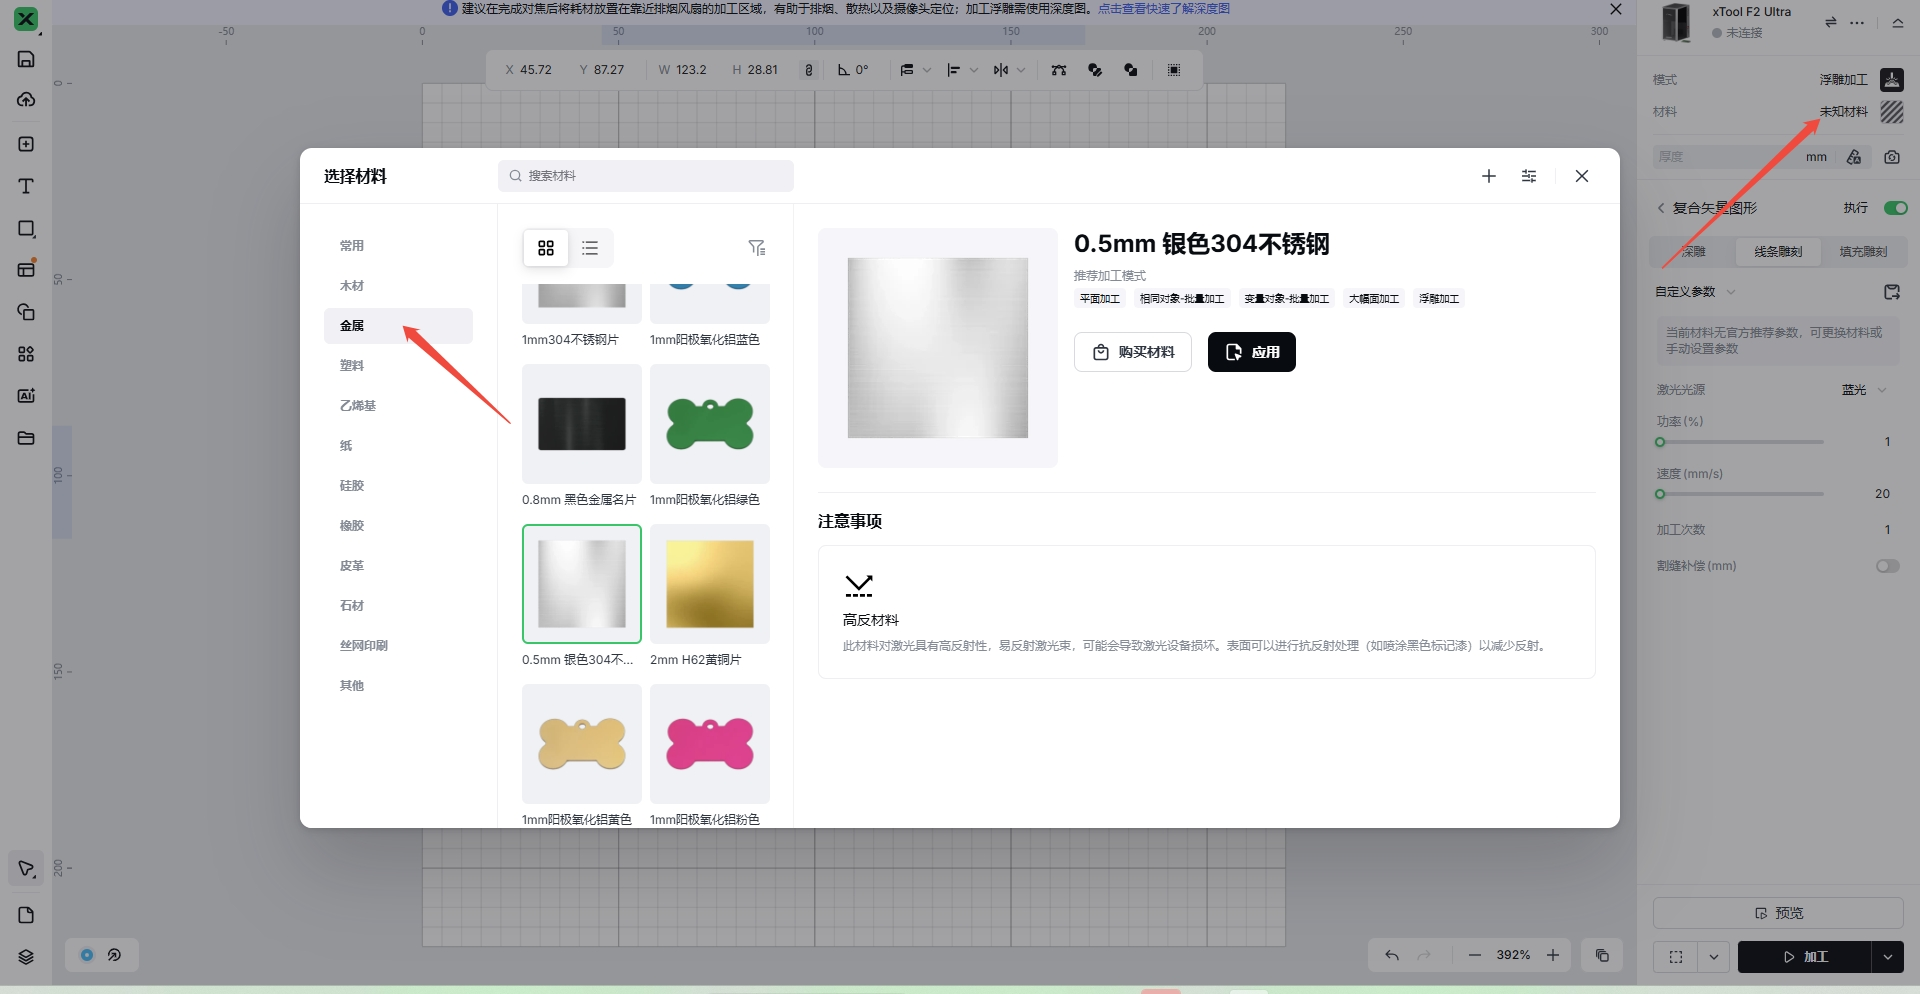This screenshot has height=994, width=1920.
Task: Enable the 割缝补偿 kerf compensation switch
Action: pyautogui.click(x=1887, y=566)
